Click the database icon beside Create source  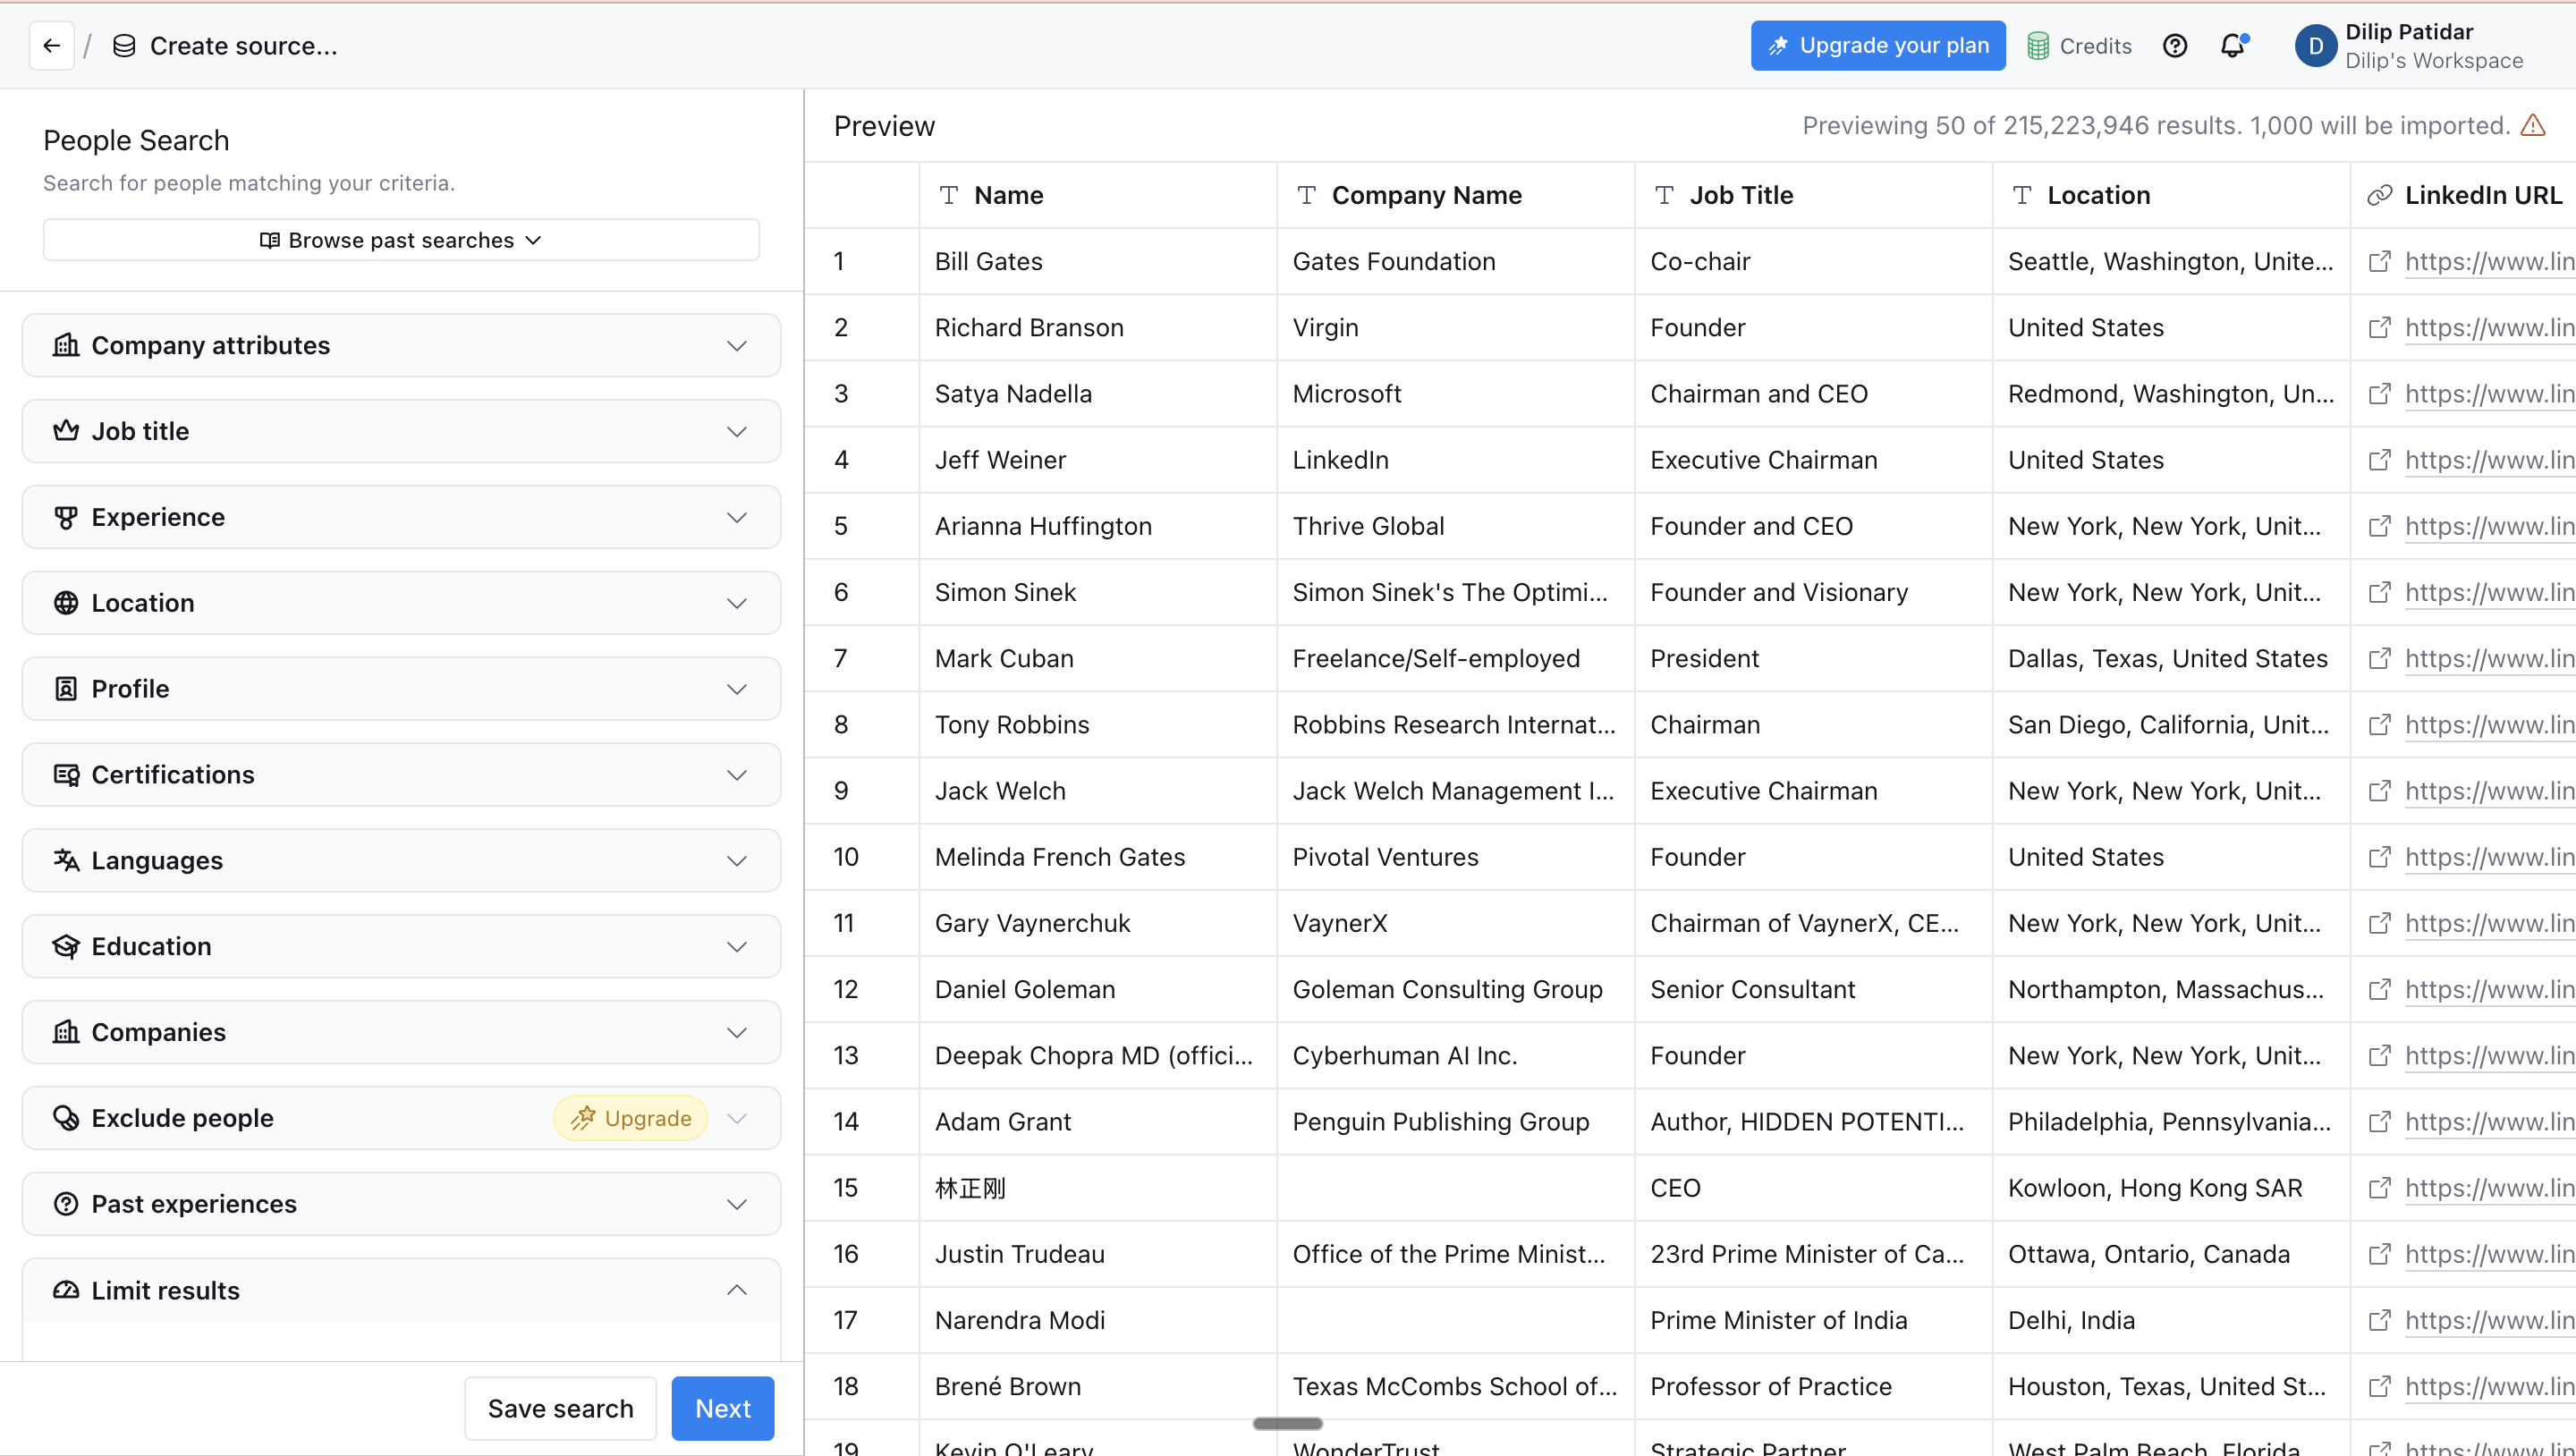(124, 46)
